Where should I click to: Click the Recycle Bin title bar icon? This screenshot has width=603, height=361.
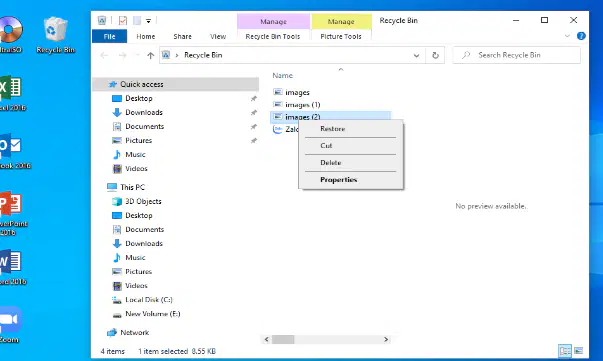102,20
